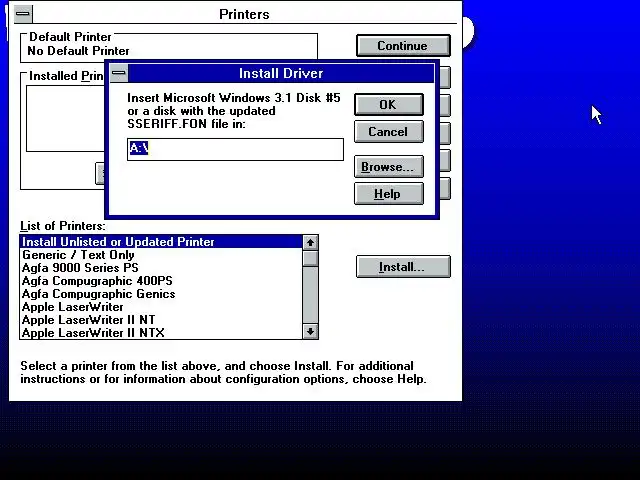Select Agfa Compugraphic 400PS
This screenshot has height=480, width=640.
point(161,281)
